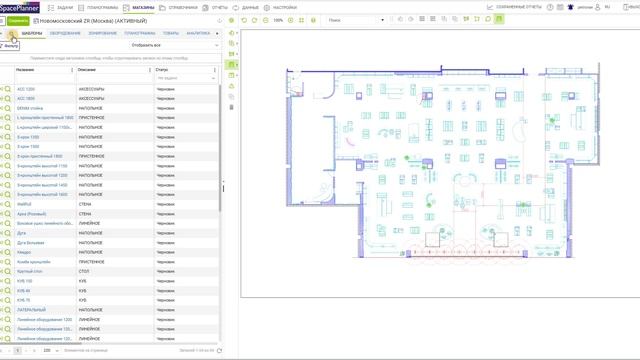Click magnifier icon in Круглый стол row
This screenshot has height=360, width=640.
click(x=8, y=271)
